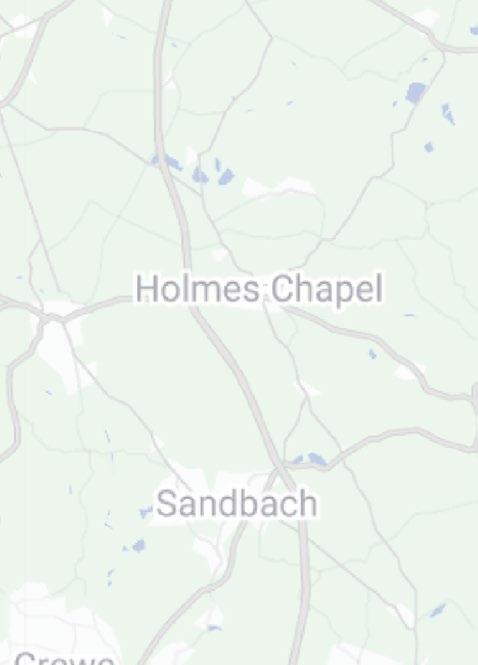Select the largest lake in the northeast area
The image size is (478, 665).
click(x=415, y=92)
